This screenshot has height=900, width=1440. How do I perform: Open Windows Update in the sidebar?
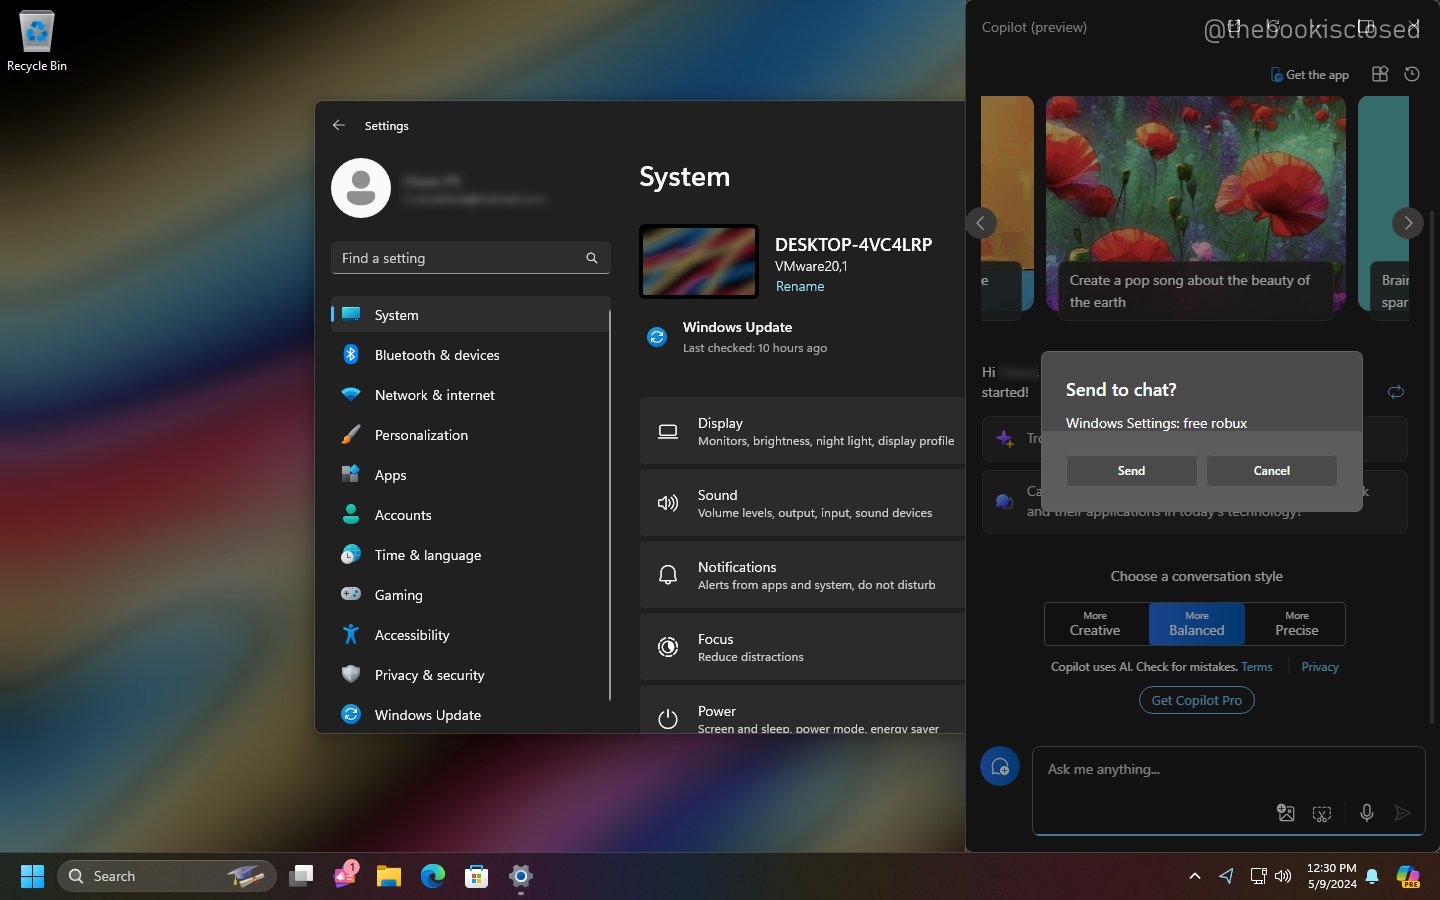[x=470, y=715]
